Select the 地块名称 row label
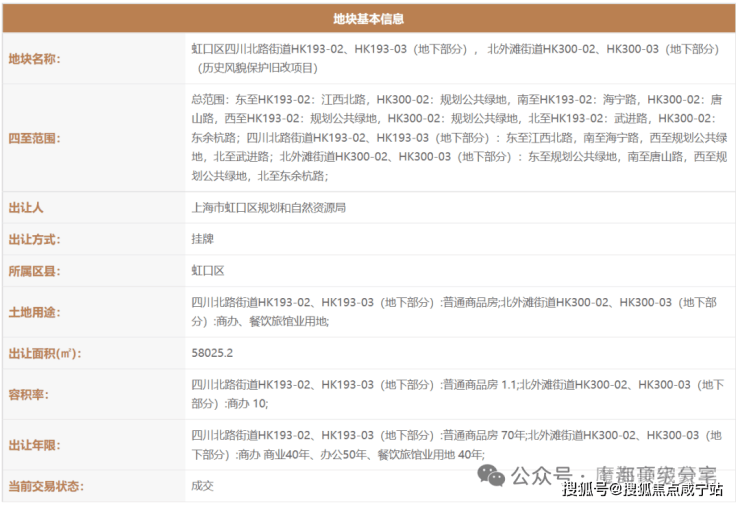The height and width of the screenshot is (505, 740). pyautogui.click(x=35, y=59)
